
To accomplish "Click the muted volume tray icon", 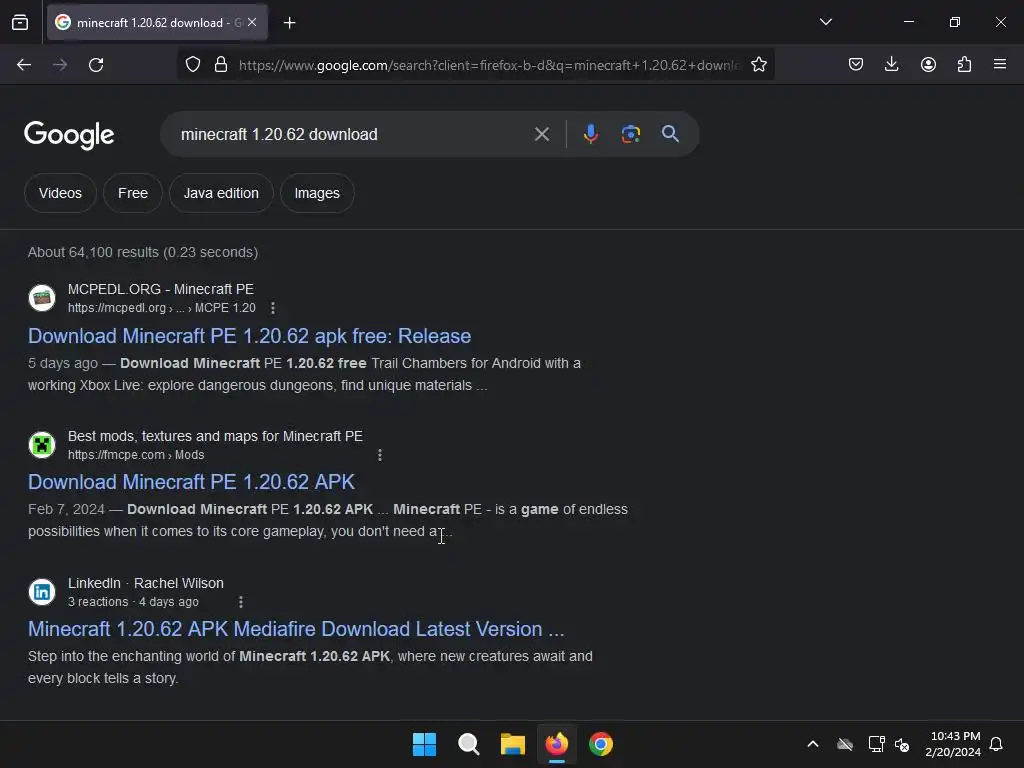I will point(902,744).
